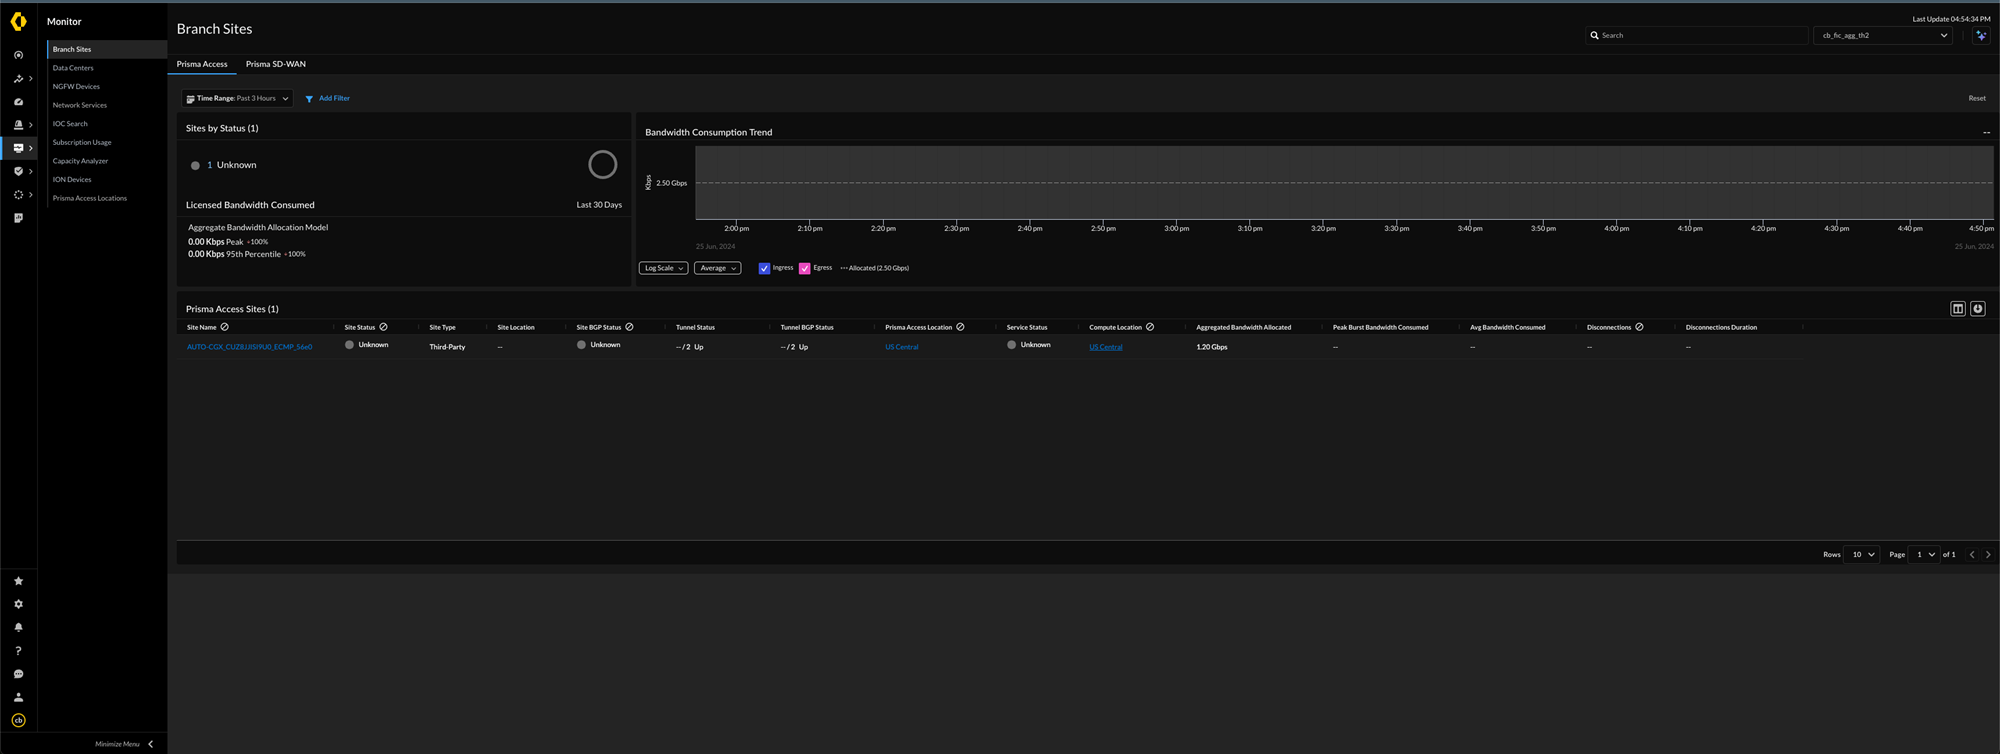Open Data Centers in Monitor menu
2000x754 pixels.
click(73, 68)
